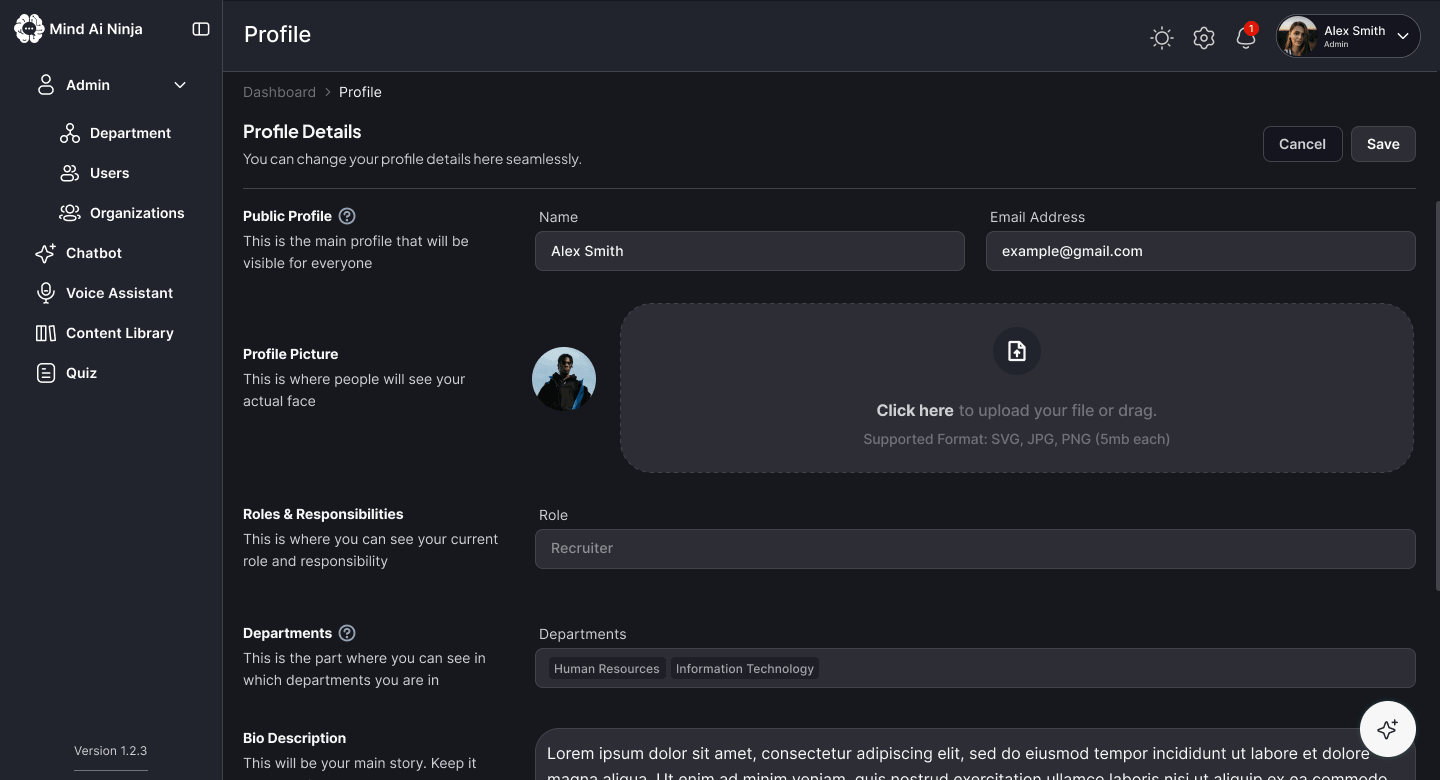Click the Profile breadcrumb text
1440x780 pixels.
360,92
